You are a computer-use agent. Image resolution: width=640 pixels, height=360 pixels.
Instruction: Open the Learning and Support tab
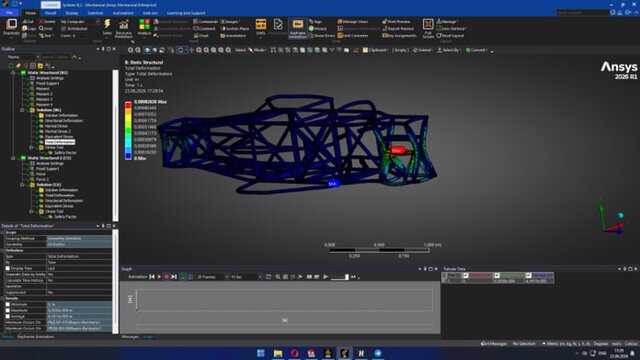pos(186,13)
